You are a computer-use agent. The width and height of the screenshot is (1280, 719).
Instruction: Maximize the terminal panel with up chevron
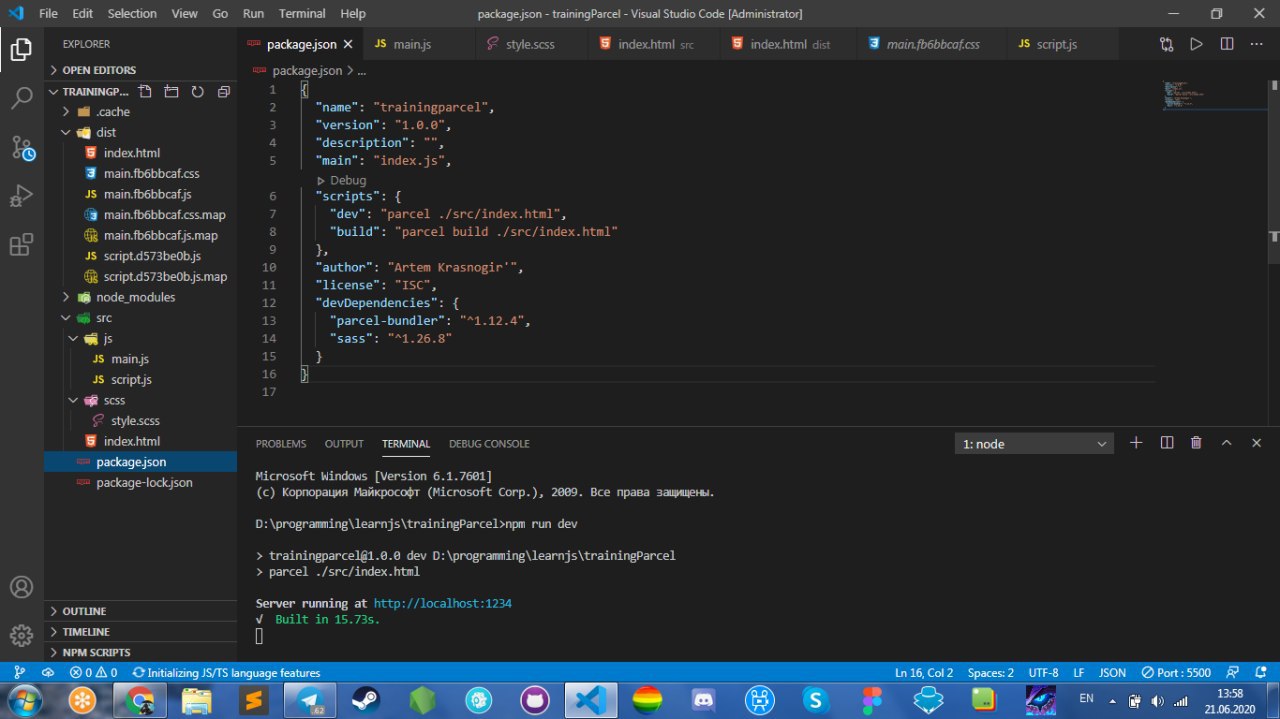tap(1226, 443)
